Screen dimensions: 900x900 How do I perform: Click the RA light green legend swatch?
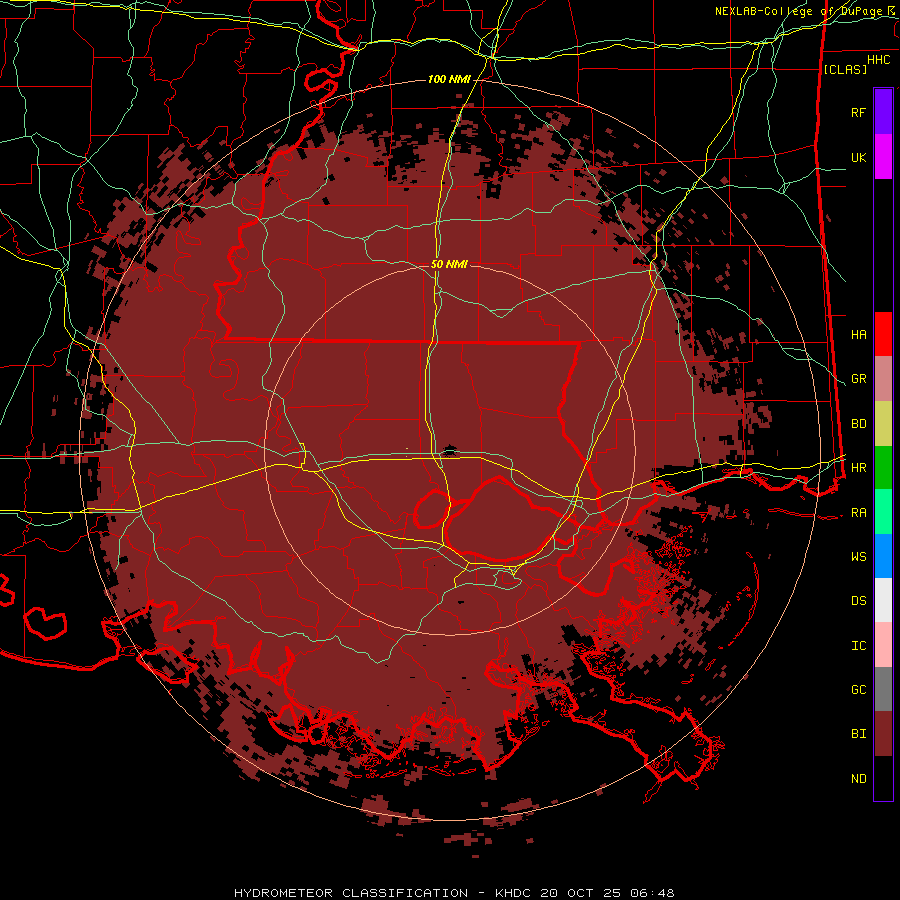coord(883,512)
